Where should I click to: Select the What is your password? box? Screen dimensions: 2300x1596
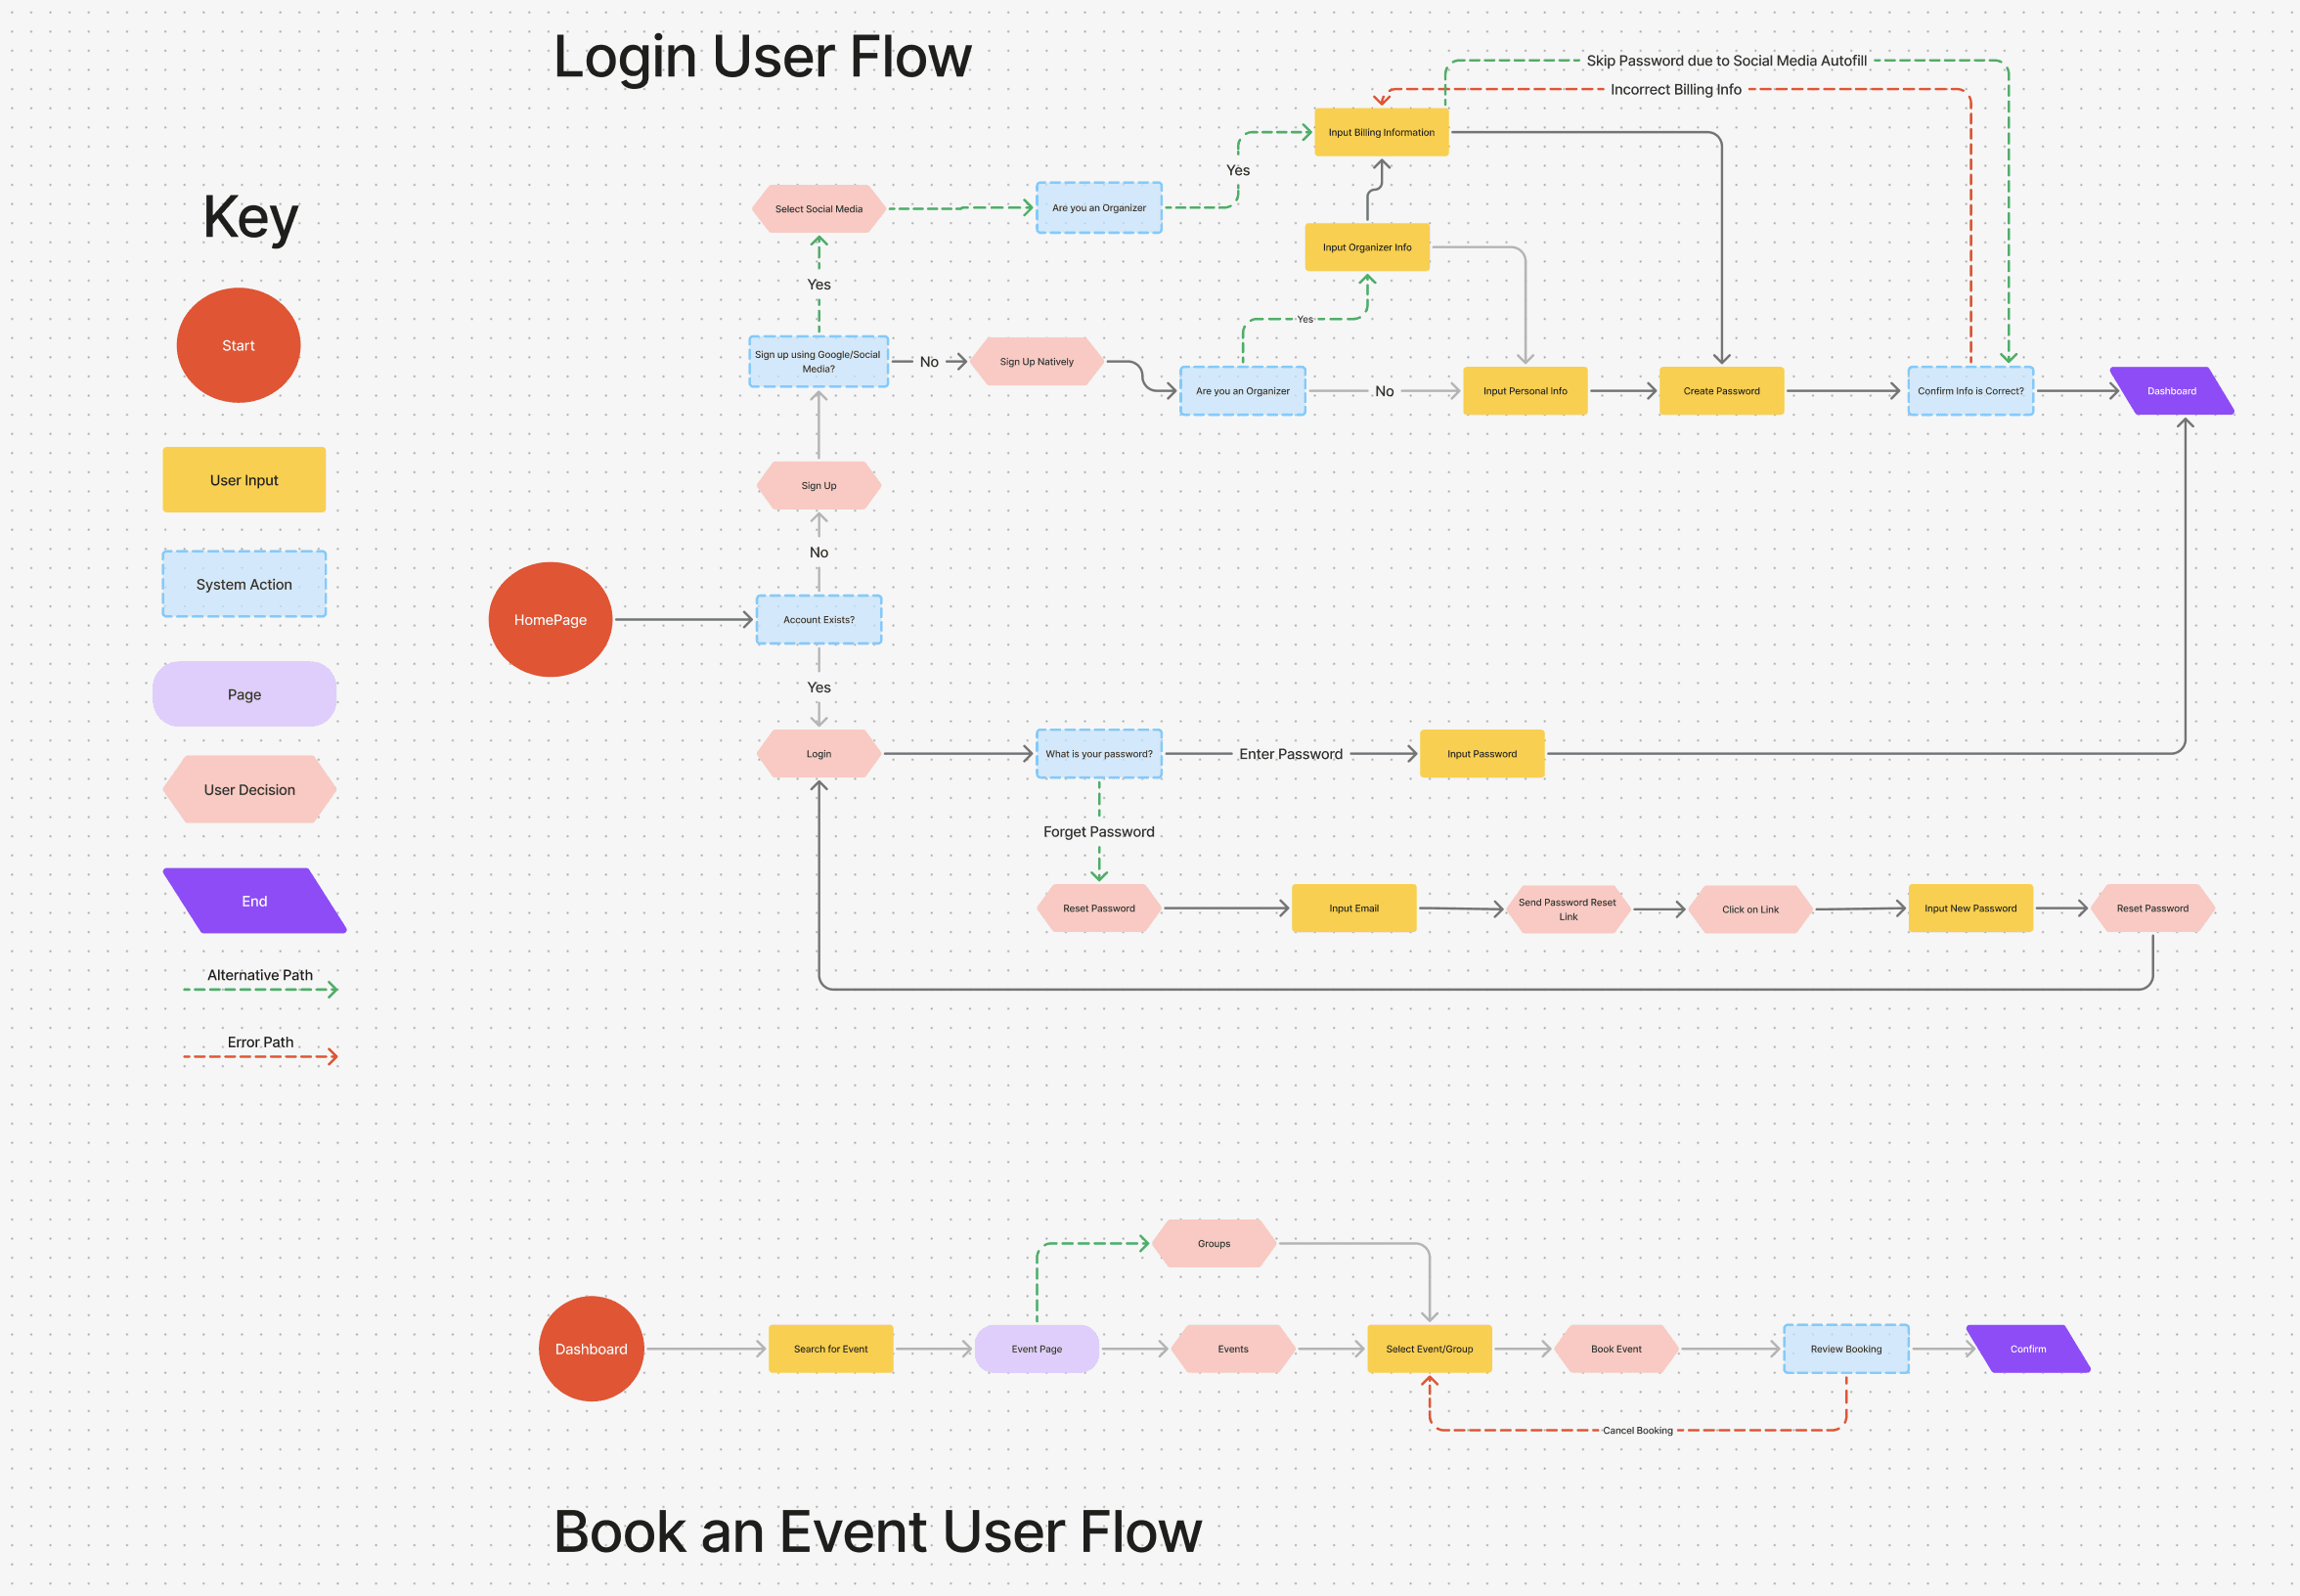[x=1098, y=754]
